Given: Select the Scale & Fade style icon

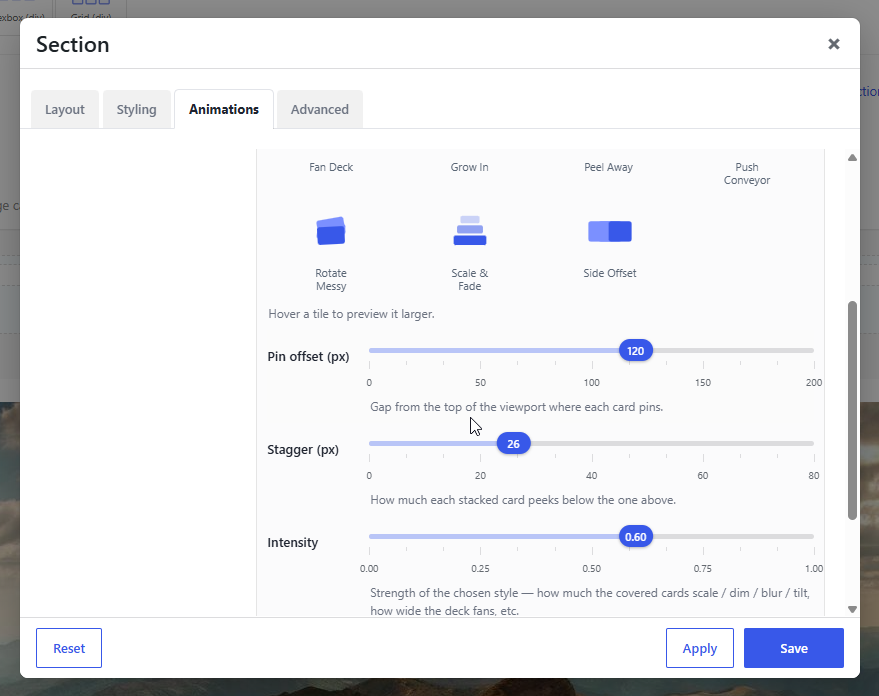Looking at the screenshot, I should (x=470, y=231).
